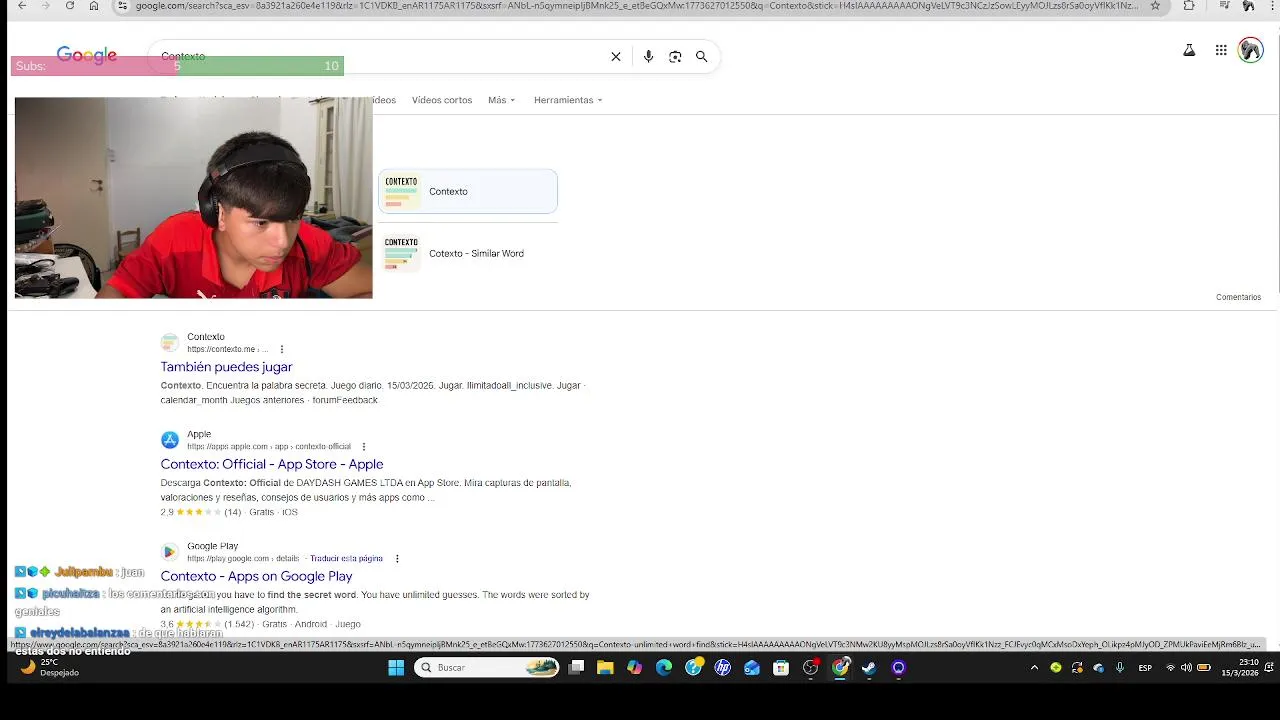This screenshot has width=1280, height=720.
Task: Click the Google Play source name
Action: point(212,546)
